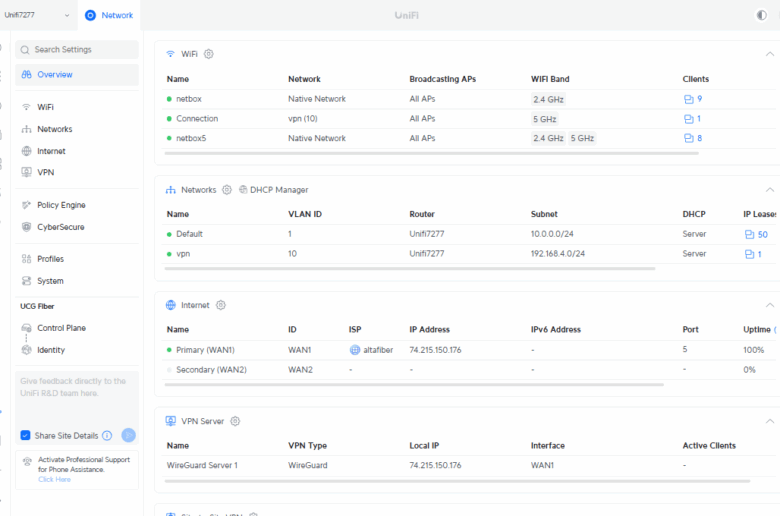Click the Search Settings field

tap(77, 49)
